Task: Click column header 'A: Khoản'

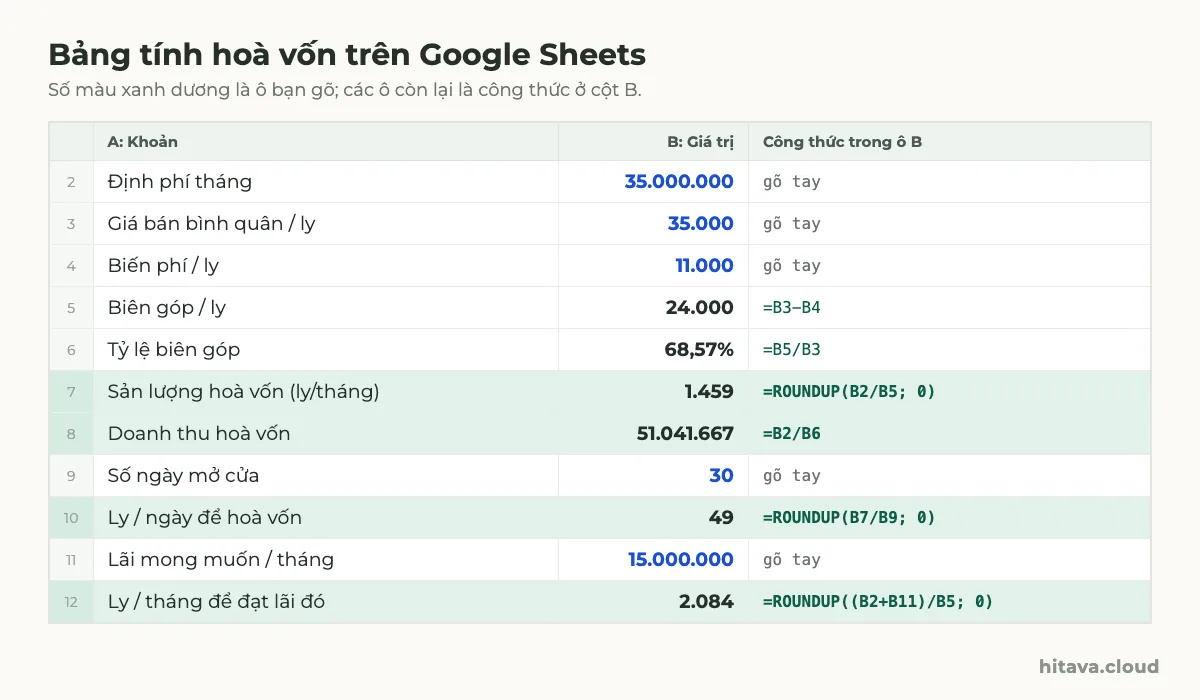Action: coord(326,142)
